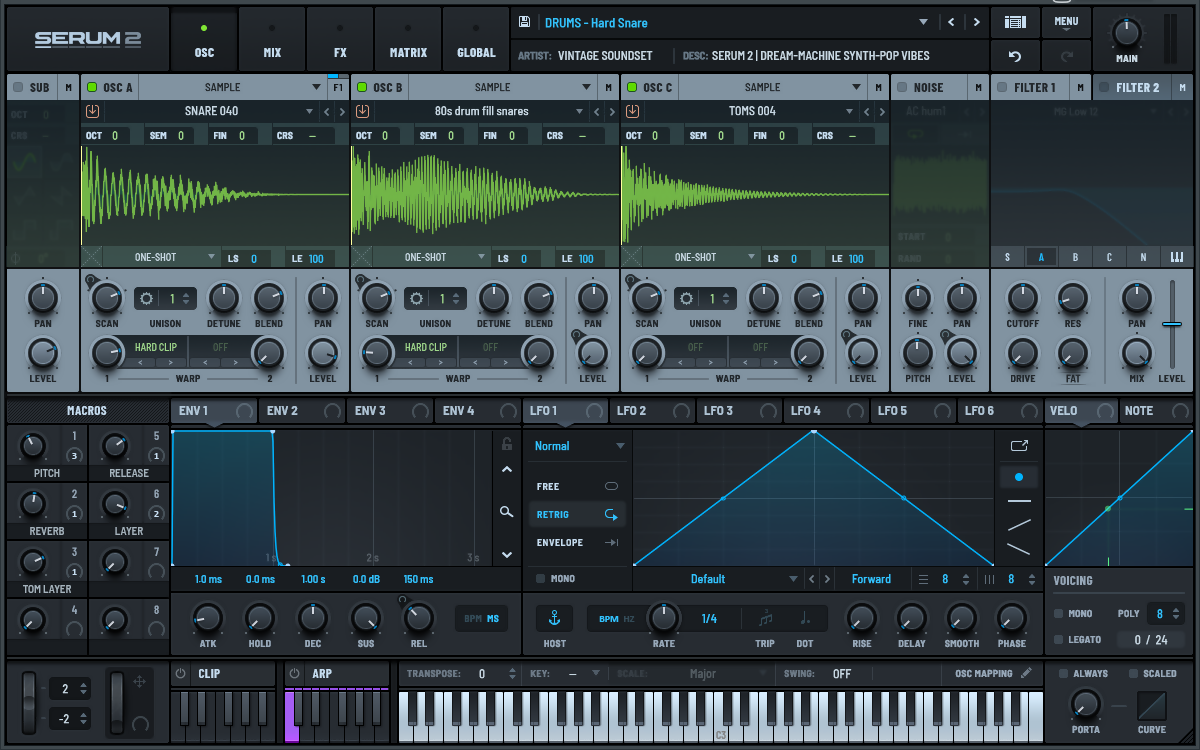
Task: Open 80s drum fill snares dropdown
Action: 579,111
